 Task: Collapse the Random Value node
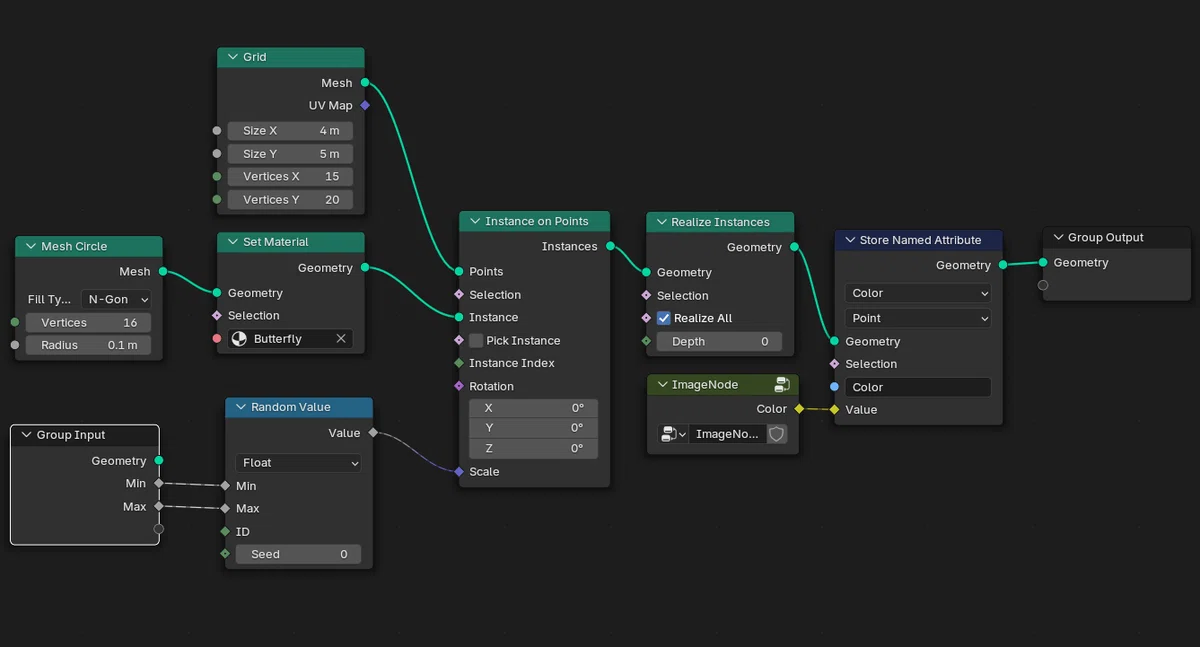[x=241, y=407]
